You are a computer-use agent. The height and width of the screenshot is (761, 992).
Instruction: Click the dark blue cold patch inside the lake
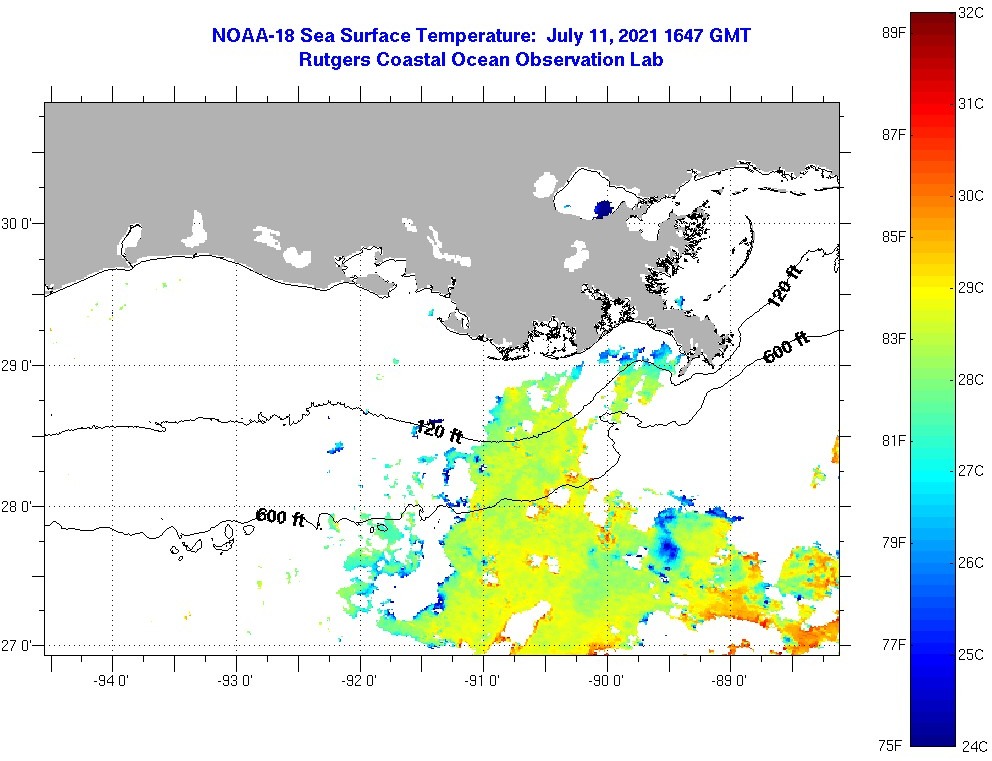(x=604, y=208)
